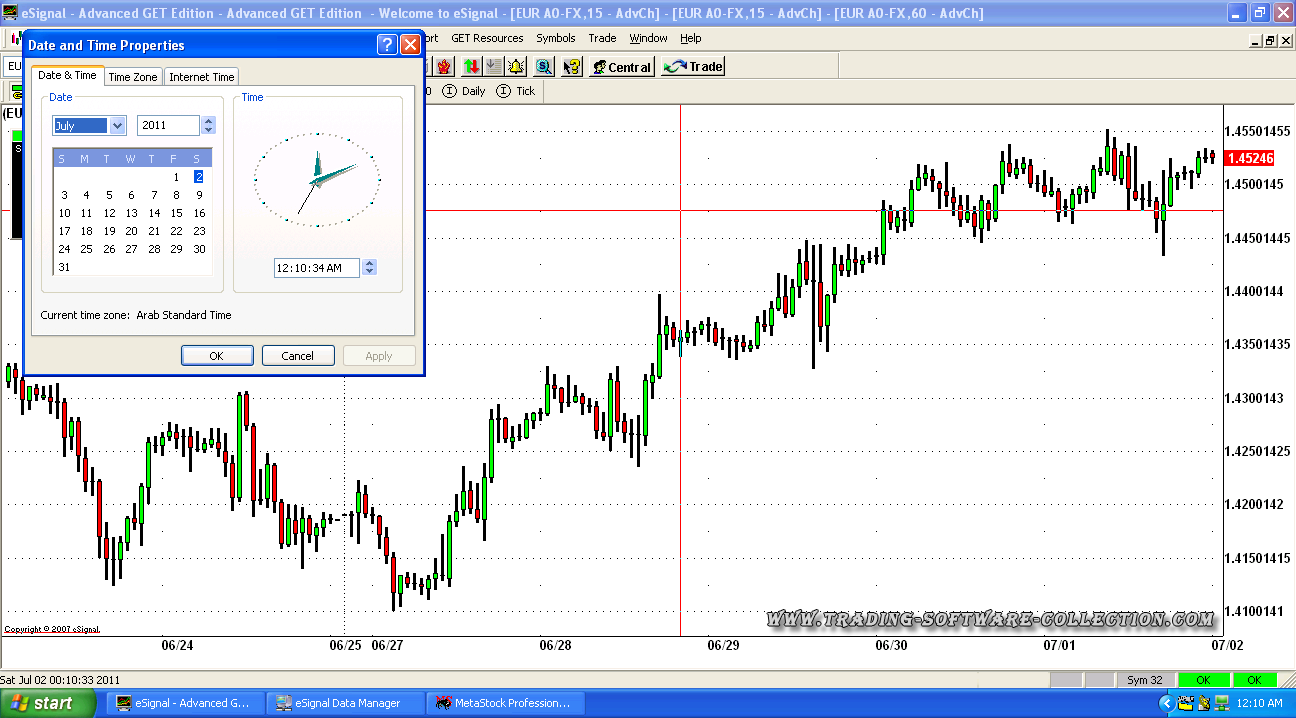1296x718 pixels.
Task: Cancel the Date and Time dialog
Action: [x=298, y=356]
